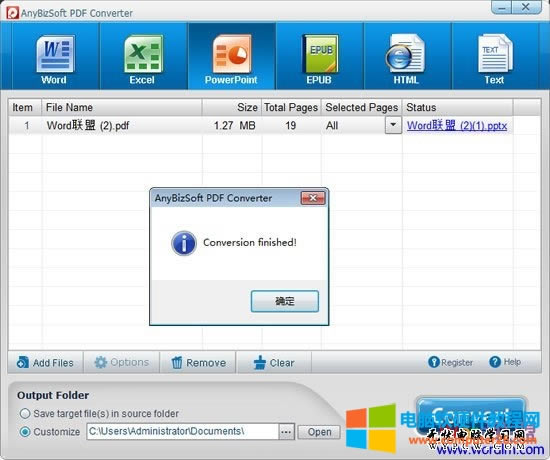Browse output folder with the ellipsis button
This screenshot has width=550, height=460.
[x=286, y=432]
